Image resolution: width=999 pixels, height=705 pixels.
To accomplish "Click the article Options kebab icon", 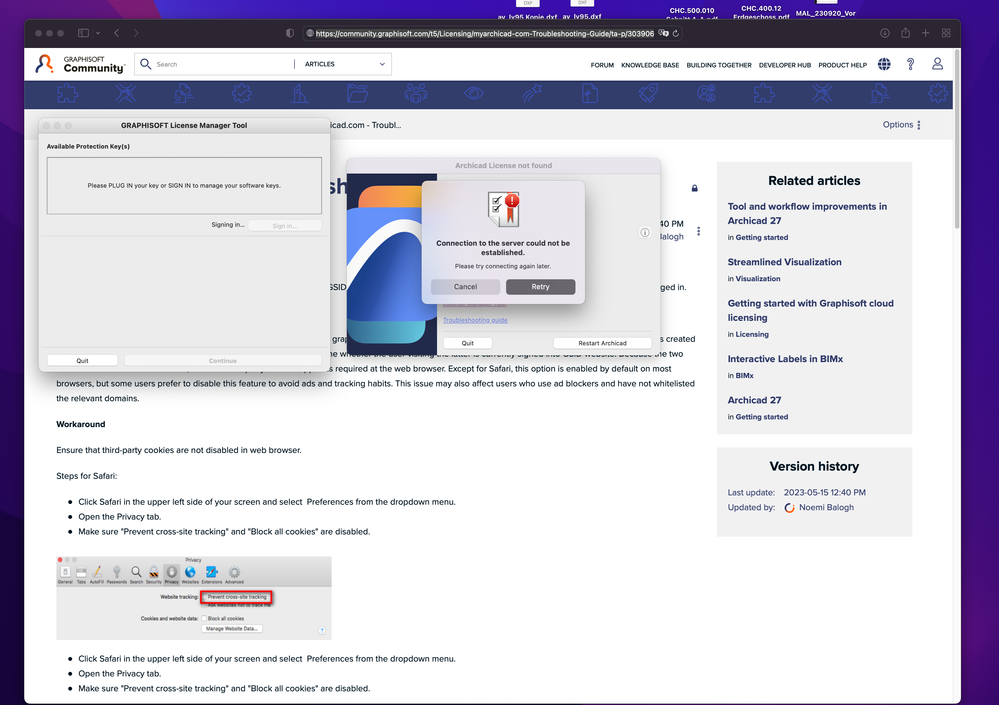I will tap(919, 125).
